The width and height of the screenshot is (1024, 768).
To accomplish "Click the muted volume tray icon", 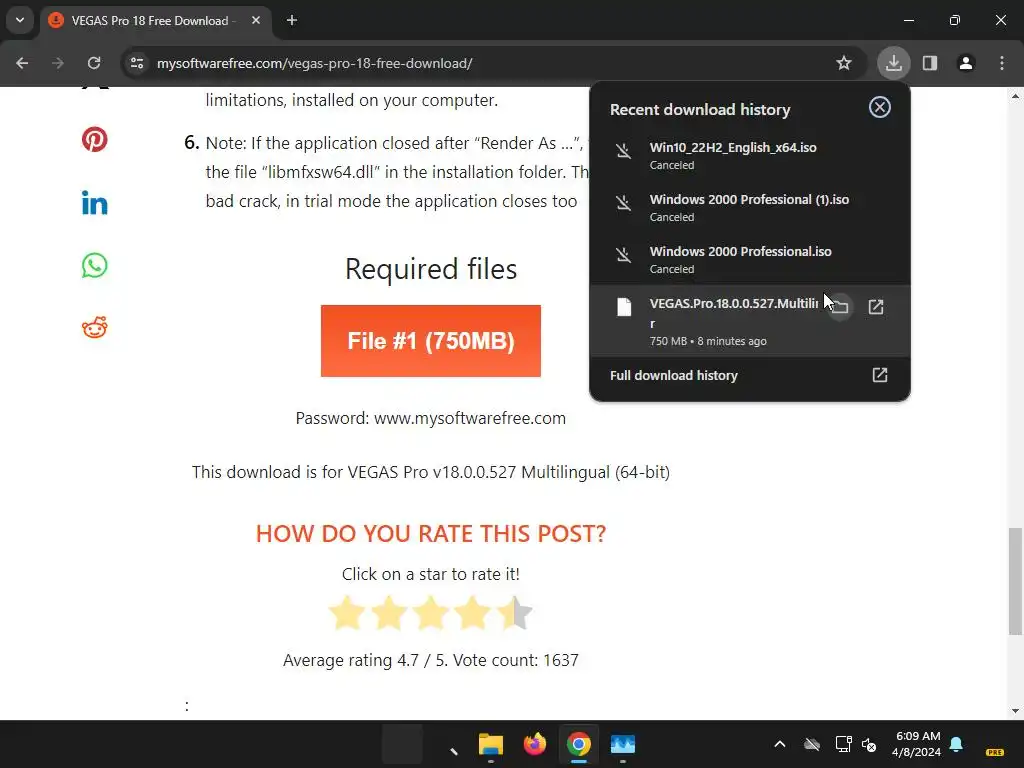I will [x=869, y=744].
